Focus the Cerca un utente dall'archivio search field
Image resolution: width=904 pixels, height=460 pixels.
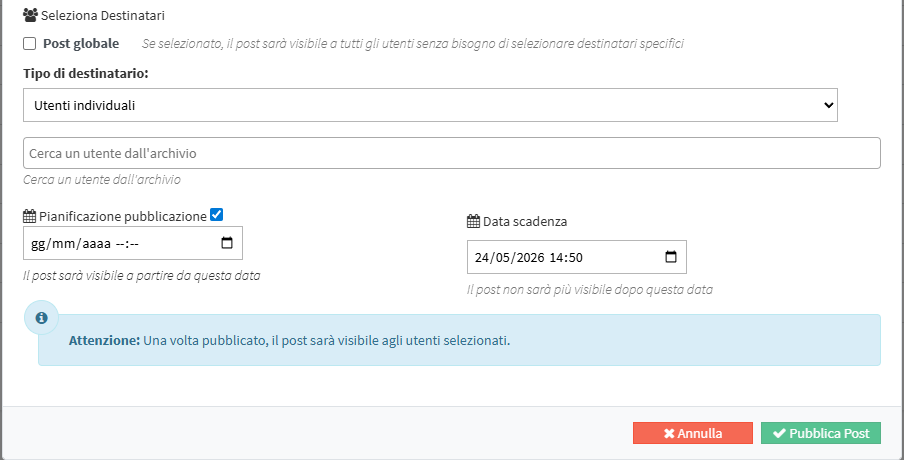click(x=451, y=153)
